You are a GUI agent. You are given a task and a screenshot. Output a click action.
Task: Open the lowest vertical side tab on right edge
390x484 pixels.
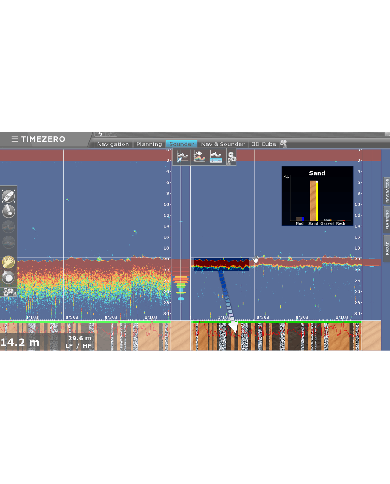click(x=387, y=247)
